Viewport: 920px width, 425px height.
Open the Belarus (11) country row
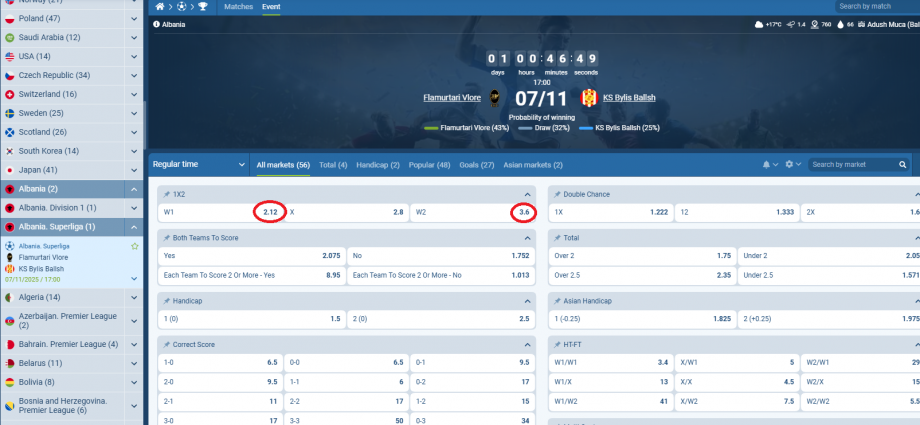pyautogui.click(x=71, y=363)
